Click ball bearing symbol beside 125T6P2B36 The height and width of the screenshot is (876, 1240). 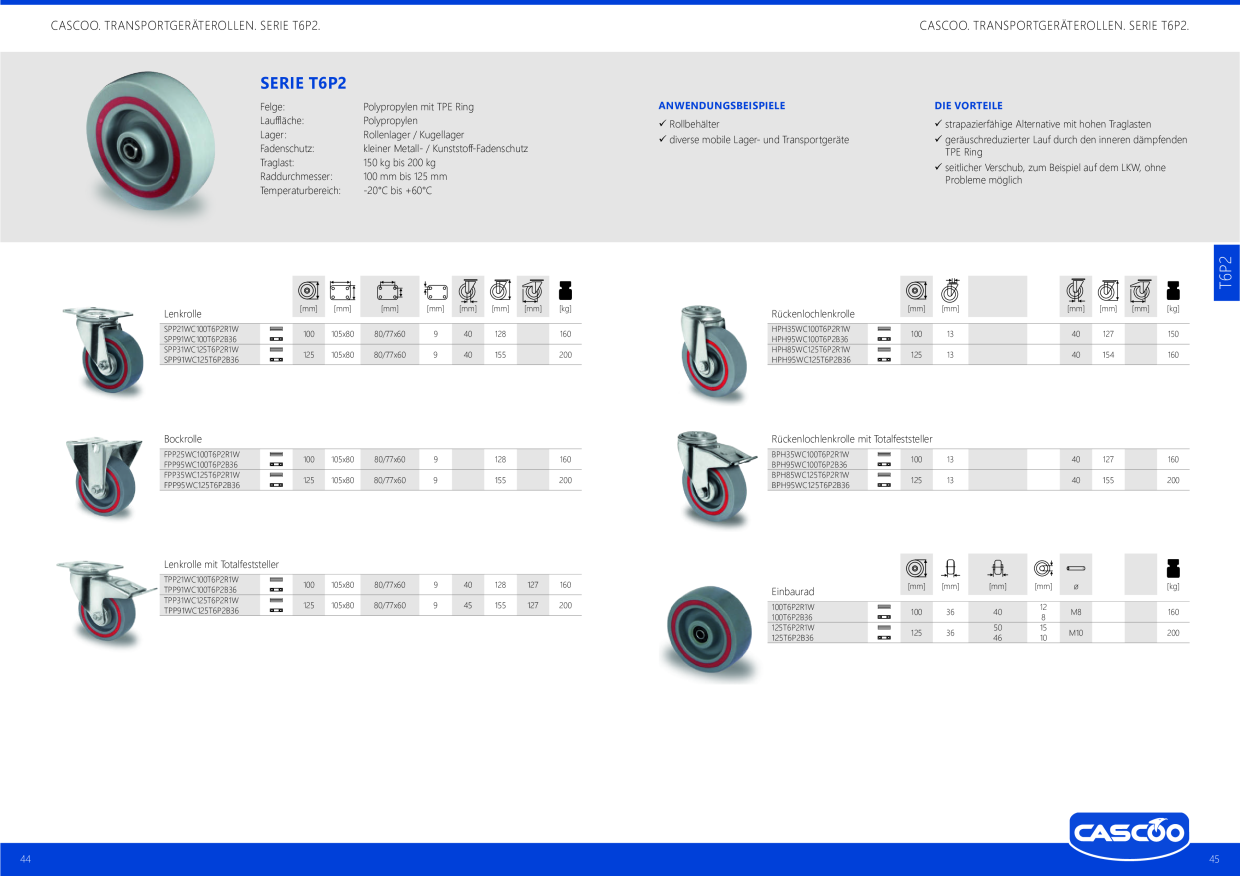click(x=884, y=637)
